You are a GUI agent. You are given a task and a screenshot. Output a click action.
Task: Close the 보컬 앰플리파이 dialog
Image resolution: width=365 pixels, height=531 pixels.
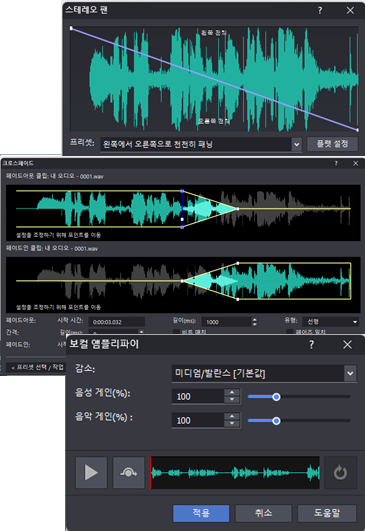[x=347, y=345]
